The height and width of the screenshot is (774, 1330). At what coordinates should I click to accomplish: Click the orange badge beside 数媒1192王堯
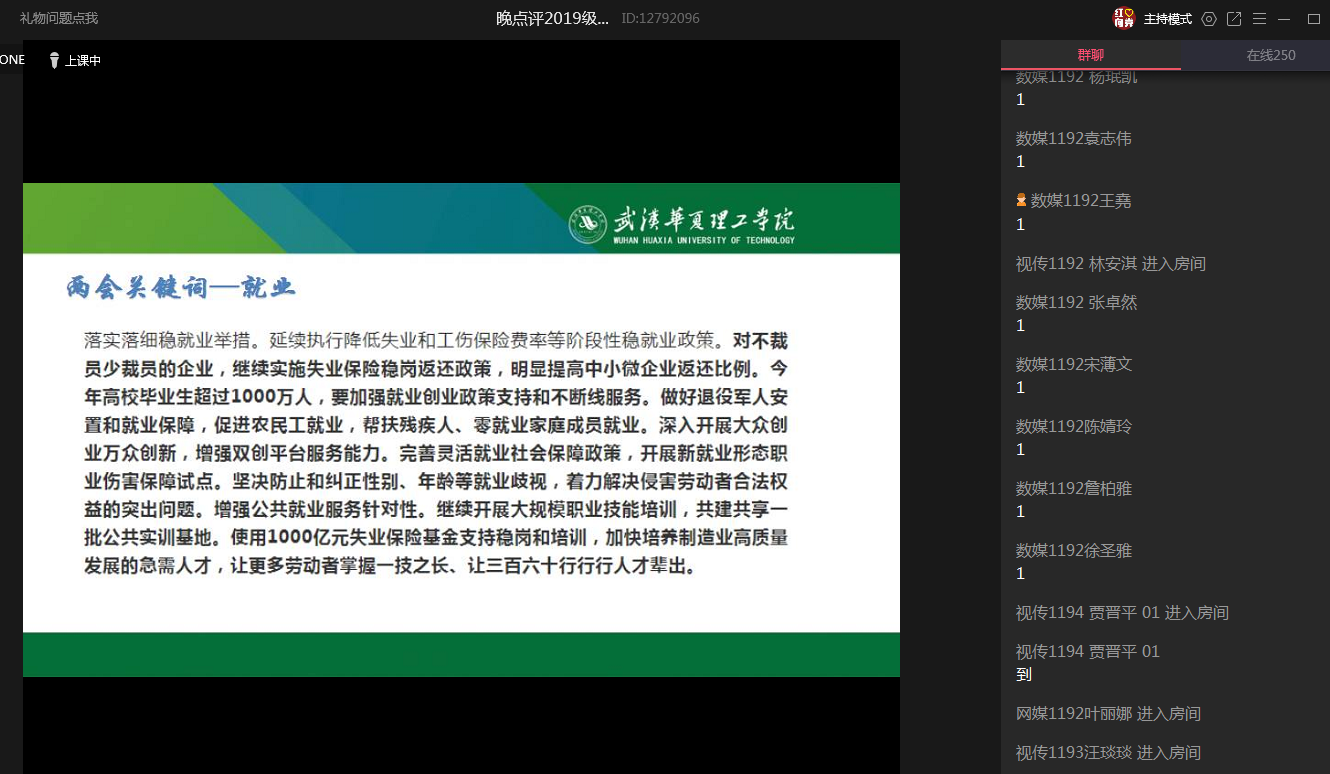coord(1021,201)
